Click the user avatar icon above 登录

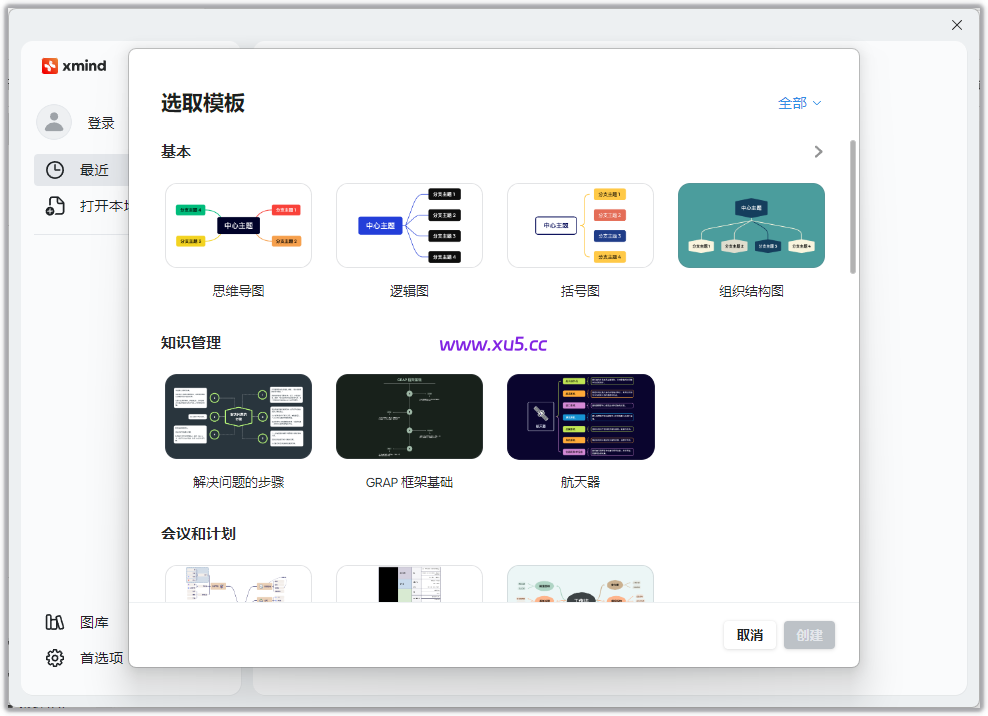coord(55,122)
